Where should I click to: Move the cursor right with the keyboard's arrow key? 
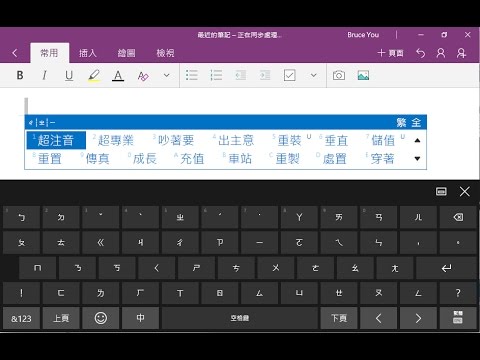point(418,319)
